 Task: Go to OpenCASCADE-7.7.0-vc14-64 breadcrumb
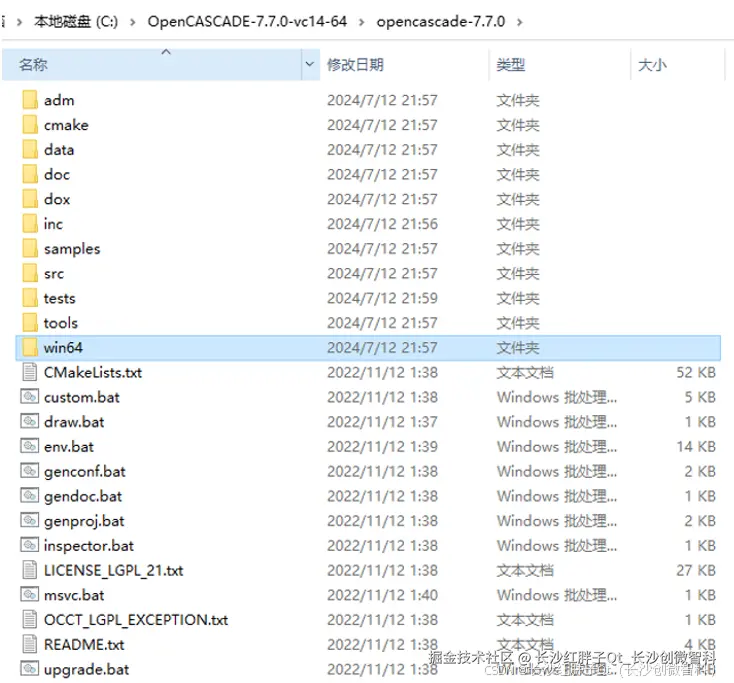247,22
